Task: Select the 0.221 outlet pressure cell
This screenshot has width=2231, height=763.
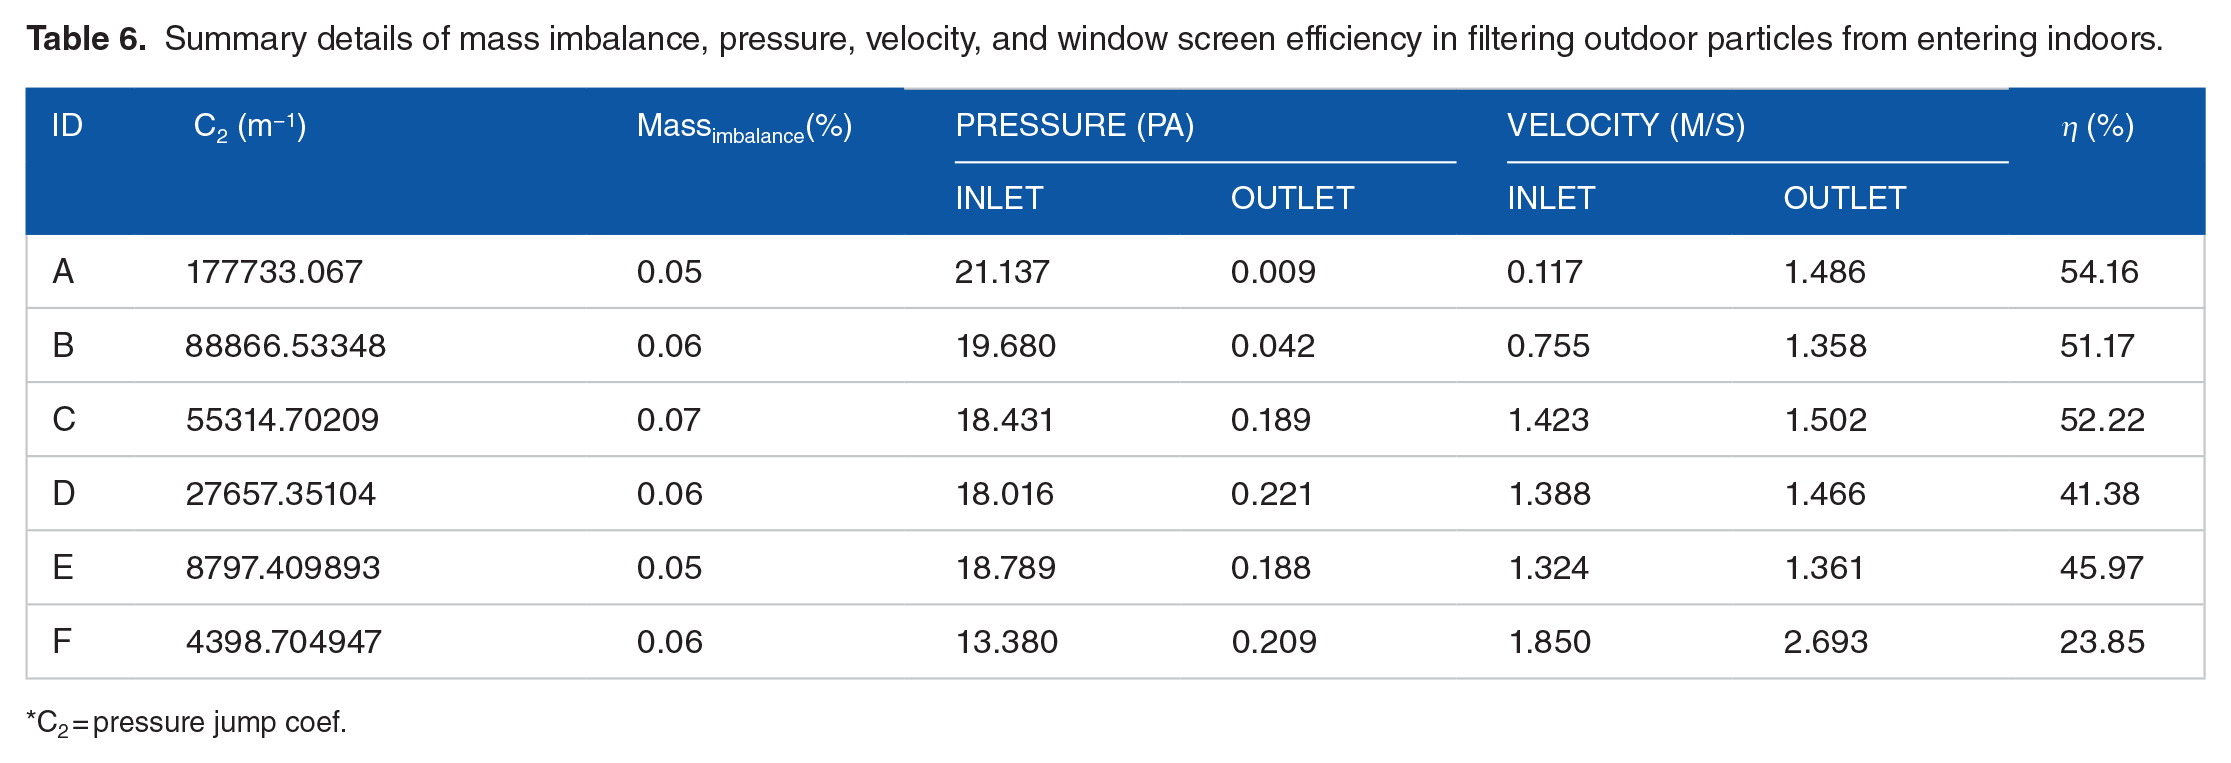Action: coord(1271,494)
